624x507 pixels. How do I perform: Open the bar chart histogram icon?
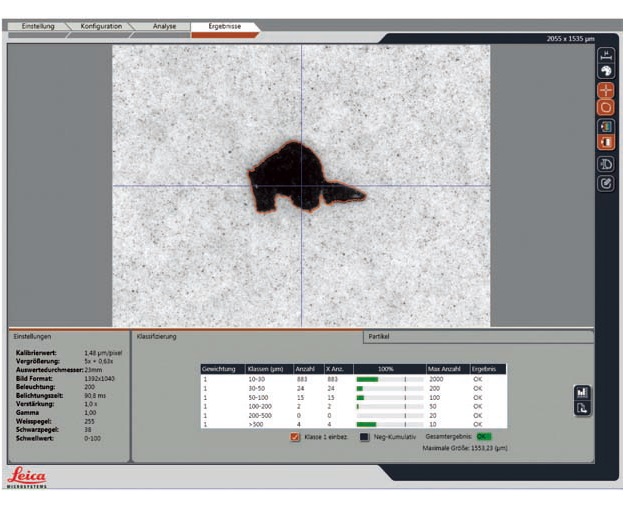pos(582,393)
